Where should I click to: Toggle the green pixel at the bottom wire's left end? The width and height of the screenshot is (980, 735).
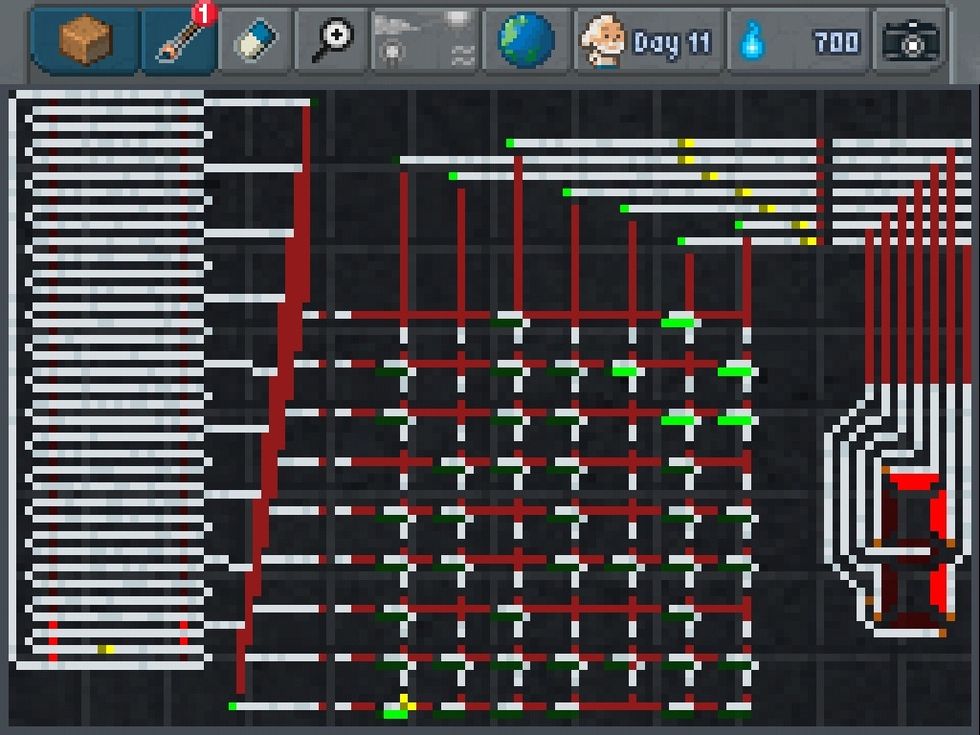click(x=233, y=706)
